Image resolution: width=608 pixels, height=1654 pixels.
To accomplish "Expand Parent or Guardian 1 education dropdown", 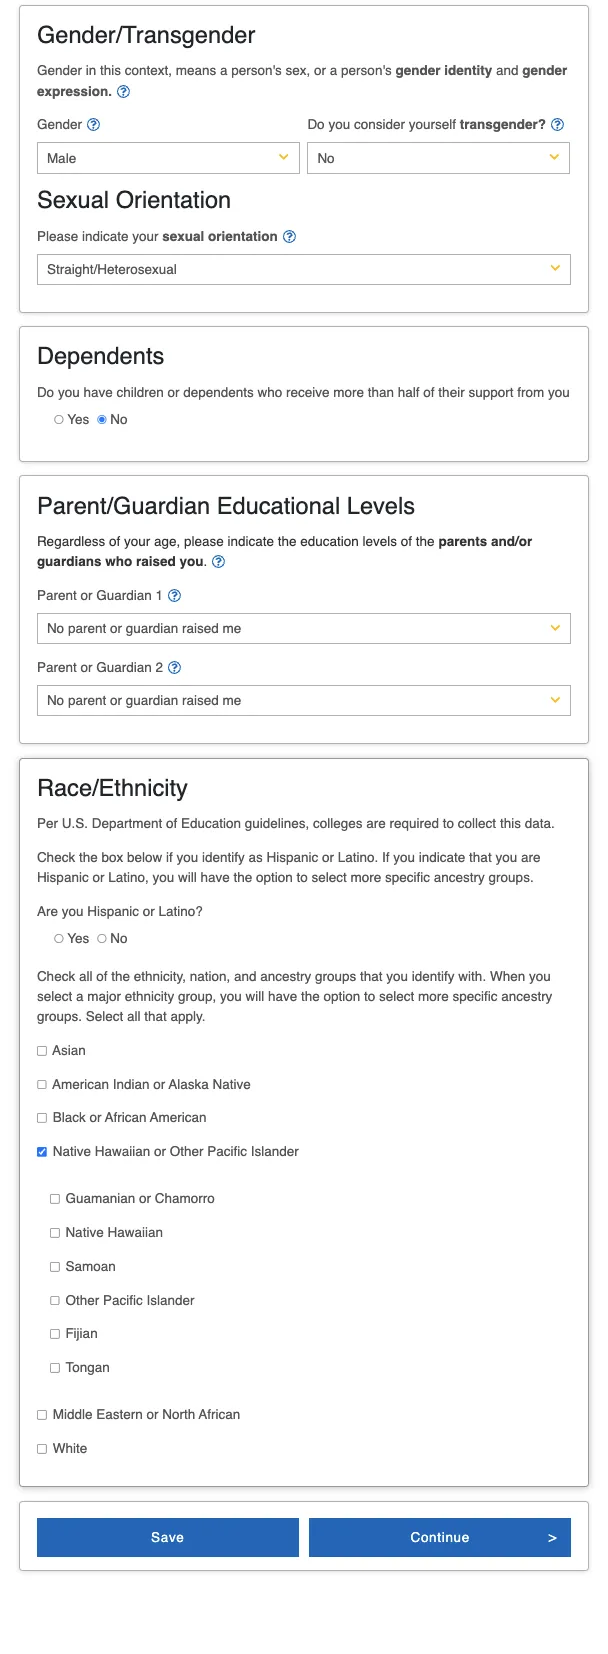I will 304,629.
